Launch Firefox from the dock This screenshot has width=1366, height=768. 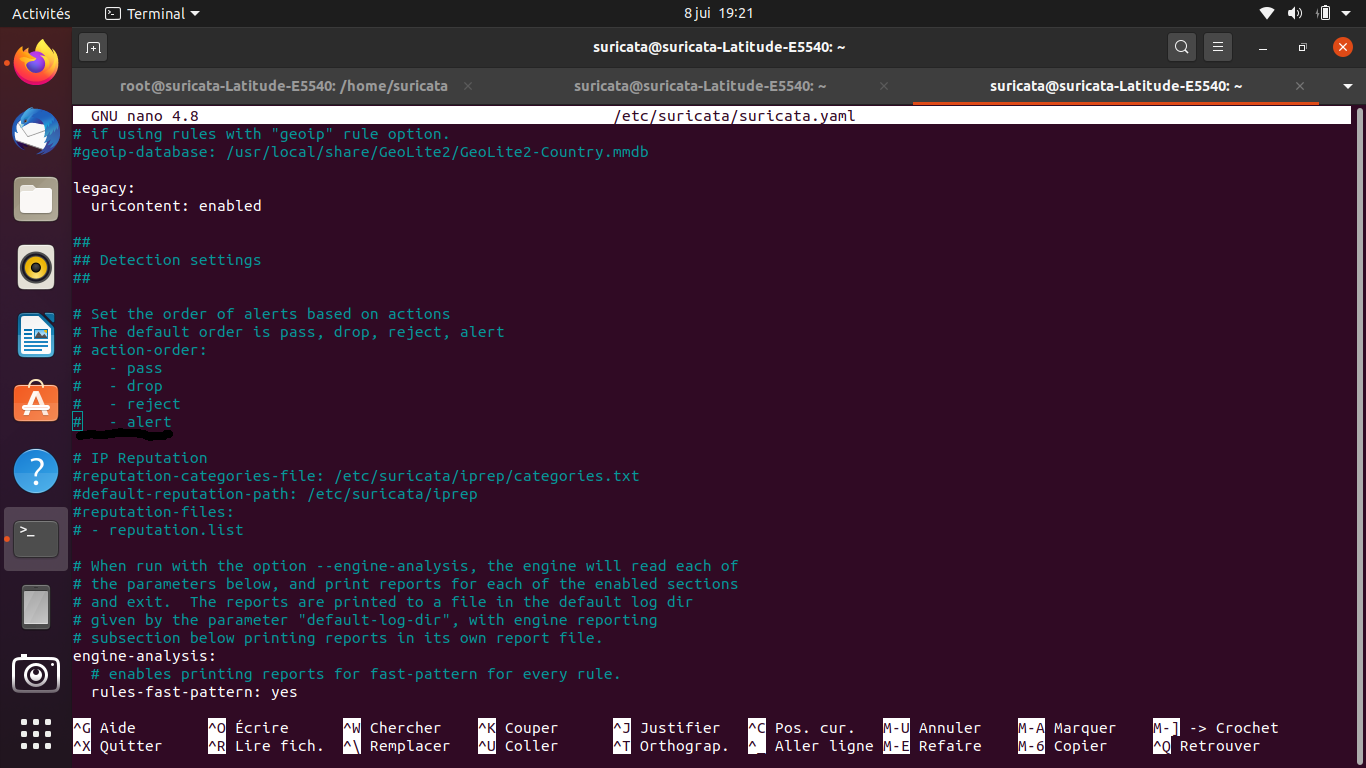click(x=36, y=63)
